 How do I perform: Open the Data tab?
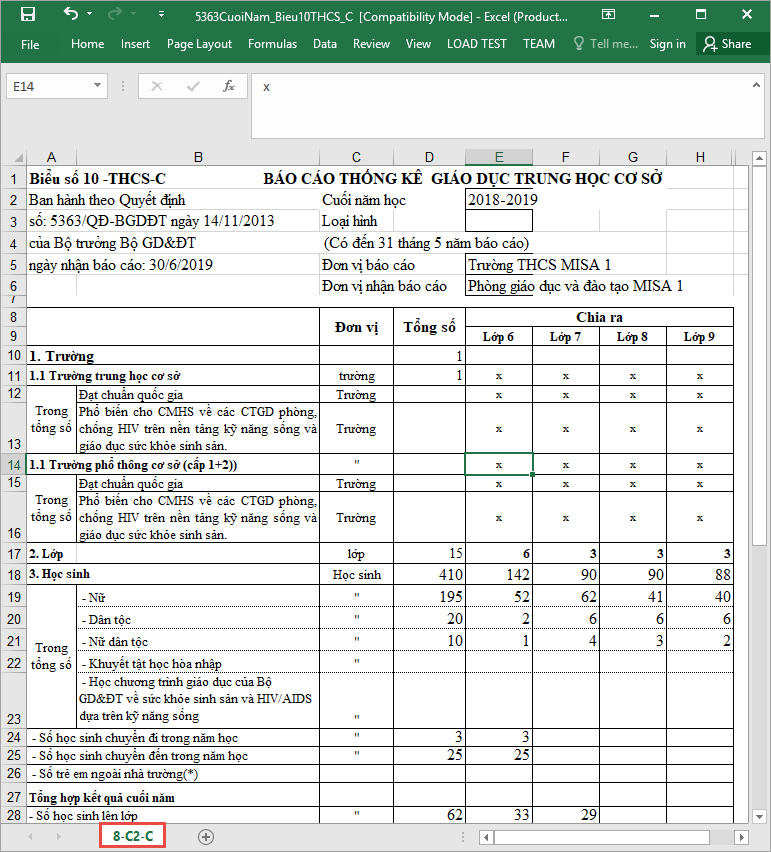pyautogui.click(x=325, y=44)
